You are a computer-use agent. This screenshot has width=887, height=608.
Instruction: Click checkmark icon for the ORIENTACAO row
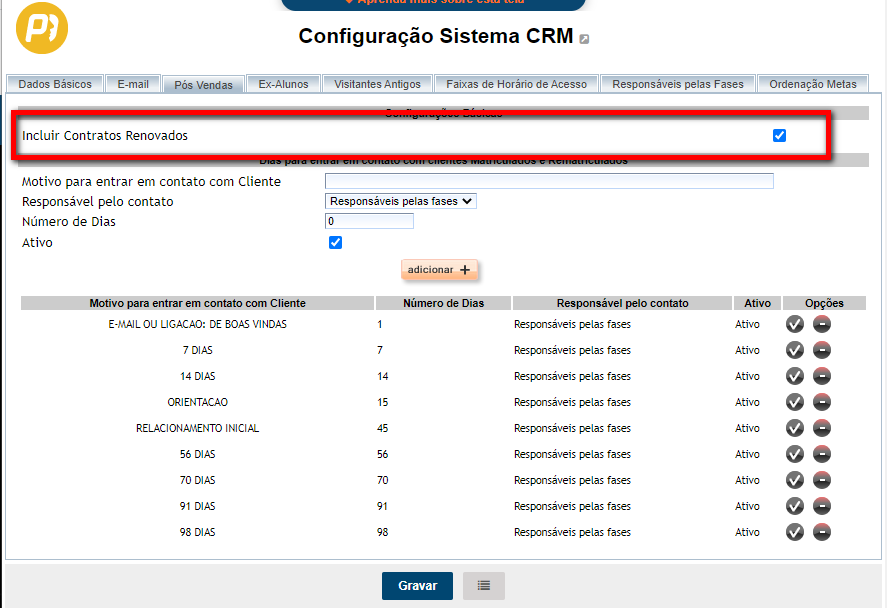[x=795, y=402]
